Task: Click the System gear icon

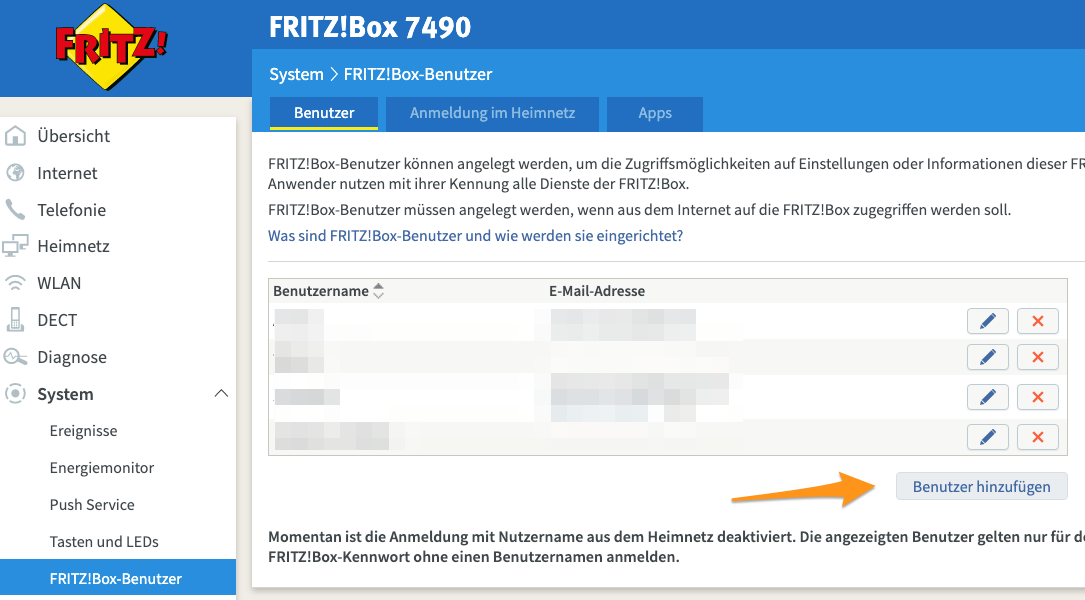Action: tap(15, 394)
